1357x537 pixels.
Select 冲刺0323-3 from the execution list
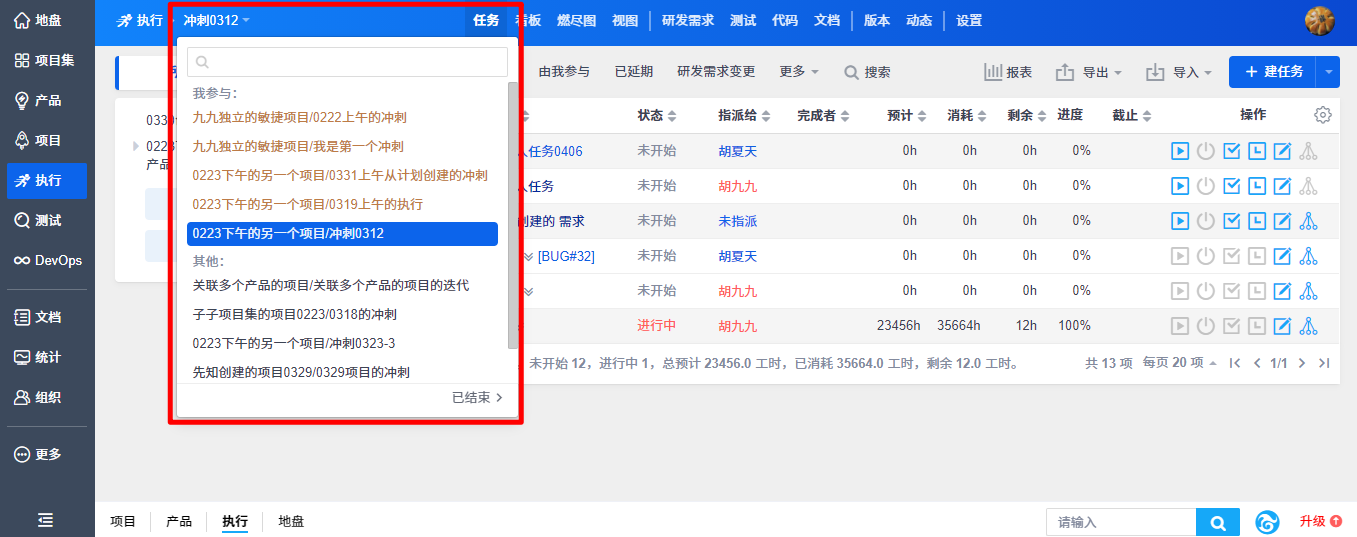[x=293, y=343]
